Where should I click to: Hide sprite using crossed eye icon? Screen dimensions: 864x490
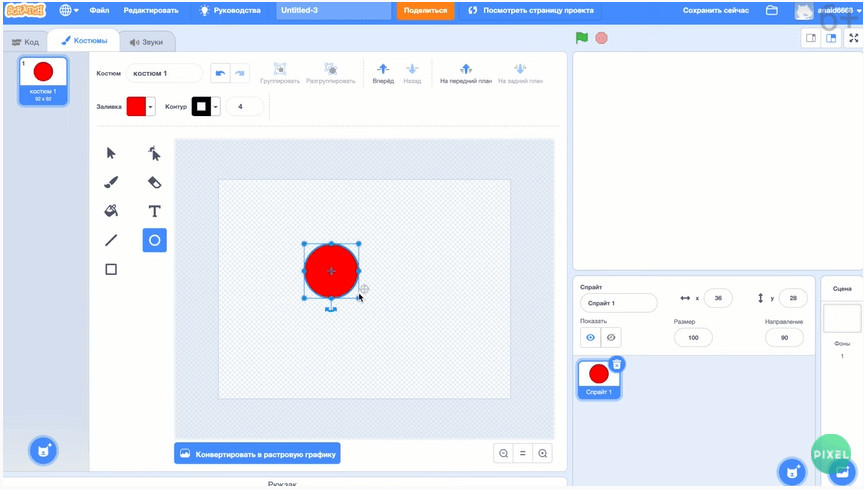pos(611,338)
